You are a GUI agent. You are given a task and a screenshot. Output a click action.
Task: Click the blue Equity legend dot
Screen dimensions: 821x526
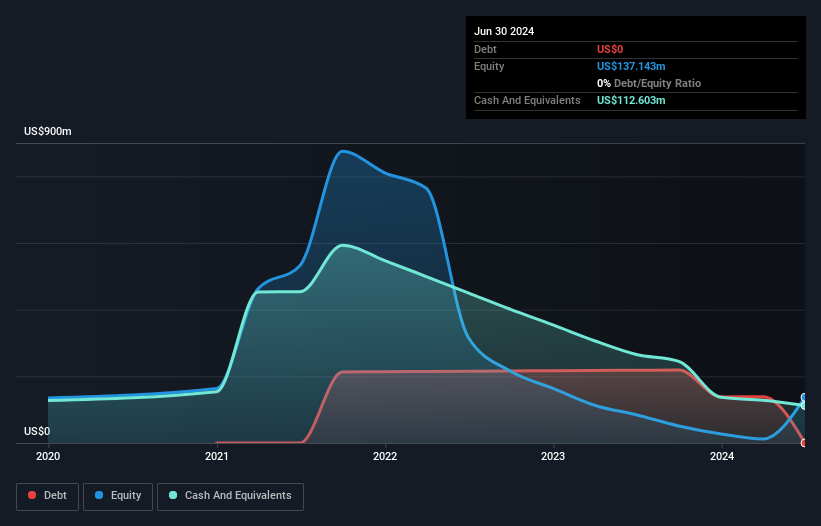point(99,495)
